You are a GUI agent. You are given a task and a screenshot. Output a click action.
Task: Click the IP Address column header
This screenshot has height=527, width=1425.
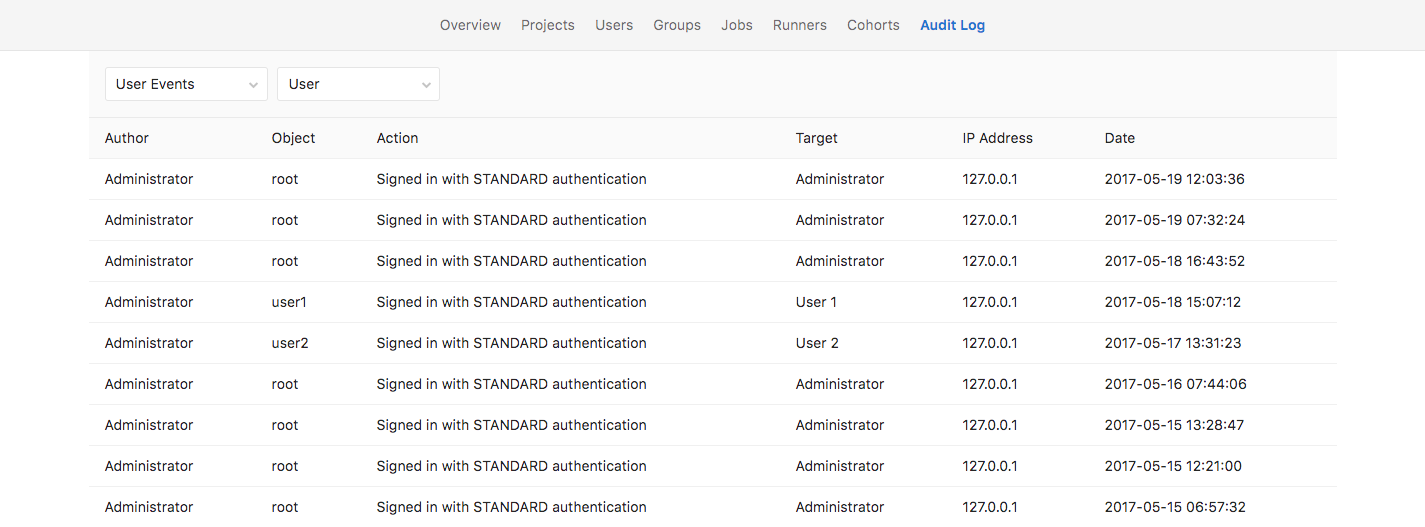coord(997,138)
